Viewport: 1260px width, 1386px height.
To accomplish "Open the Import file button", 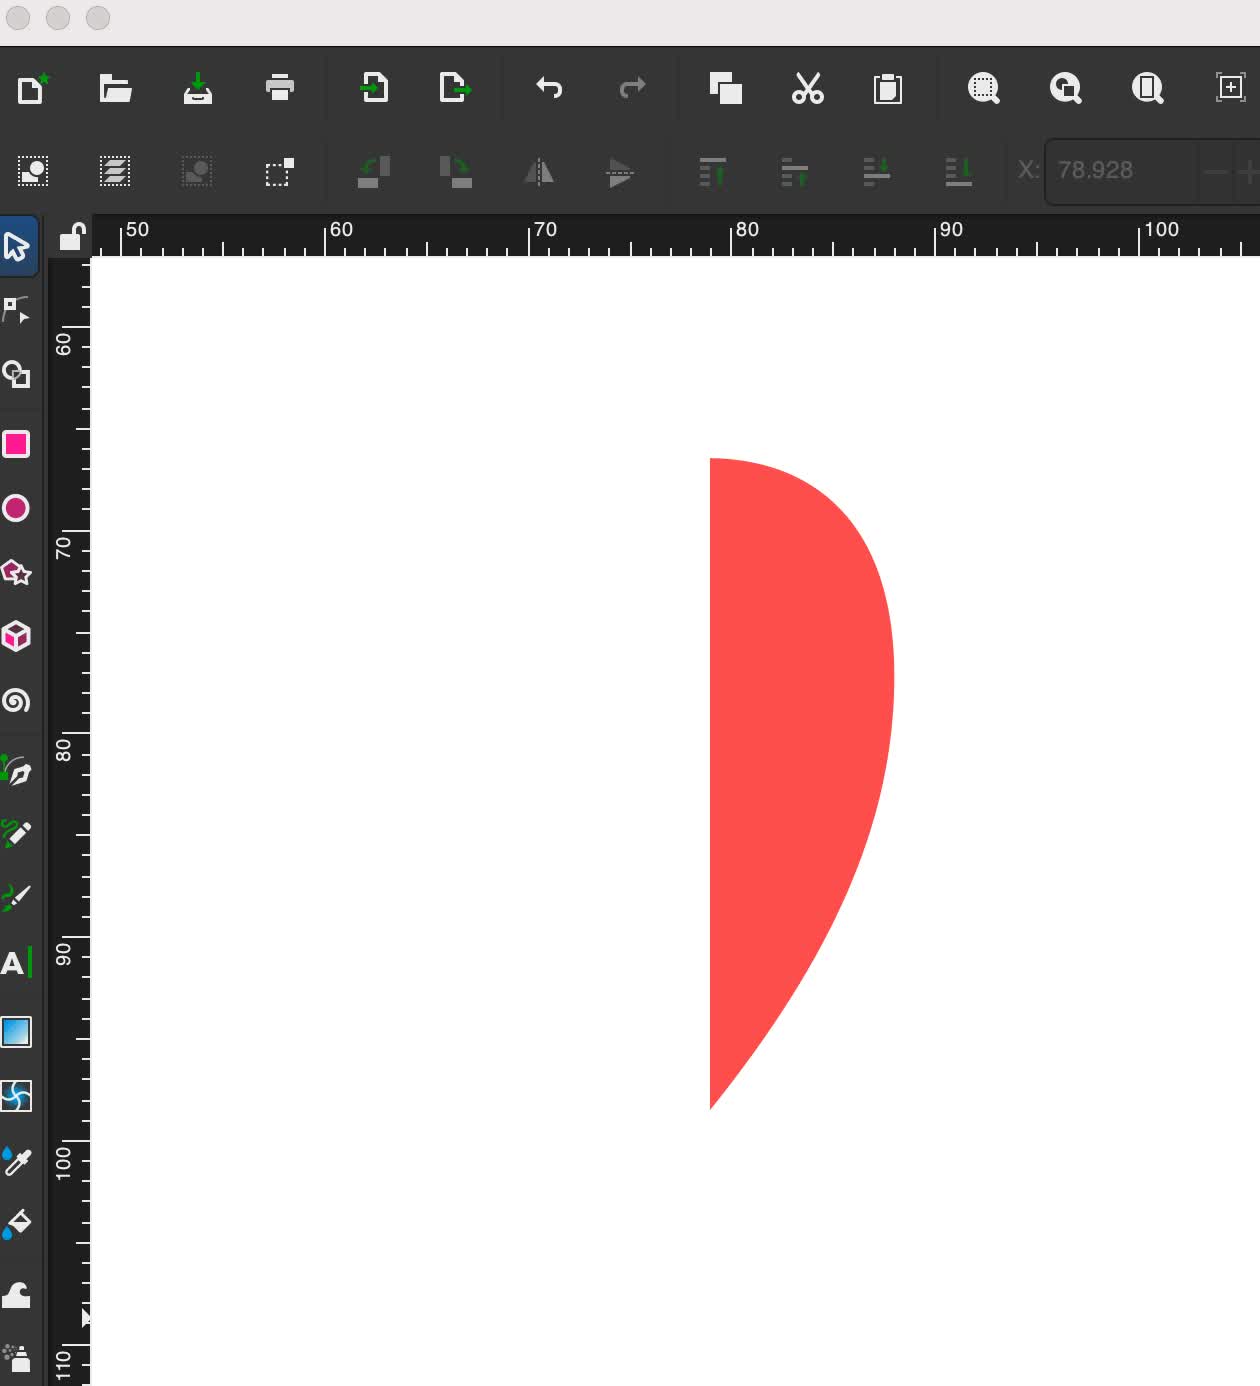I will click(x=373, y=88).
